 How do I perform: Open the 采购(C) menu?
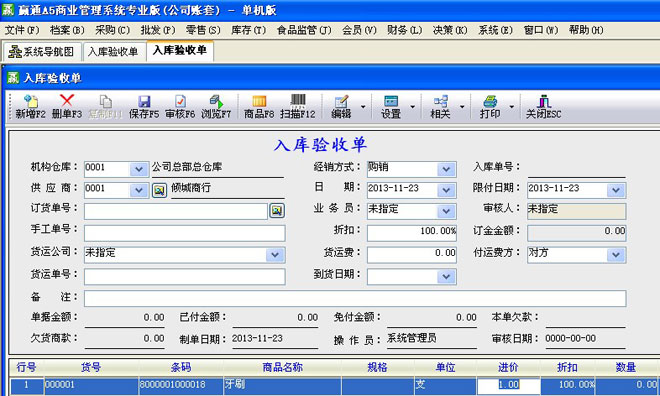pos(112,30)
